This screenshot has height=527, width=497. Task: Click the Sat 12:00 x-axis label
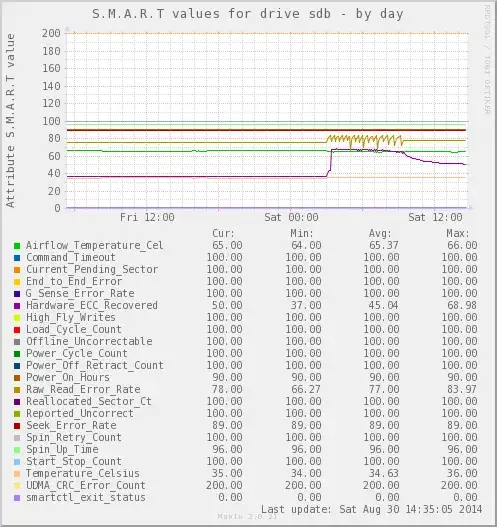(435, 217)
